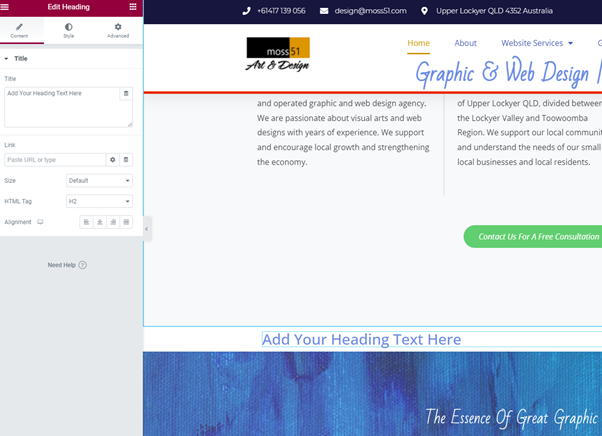Set alignment to left
This screenshot has height=436, width=602.
[86, 222]
